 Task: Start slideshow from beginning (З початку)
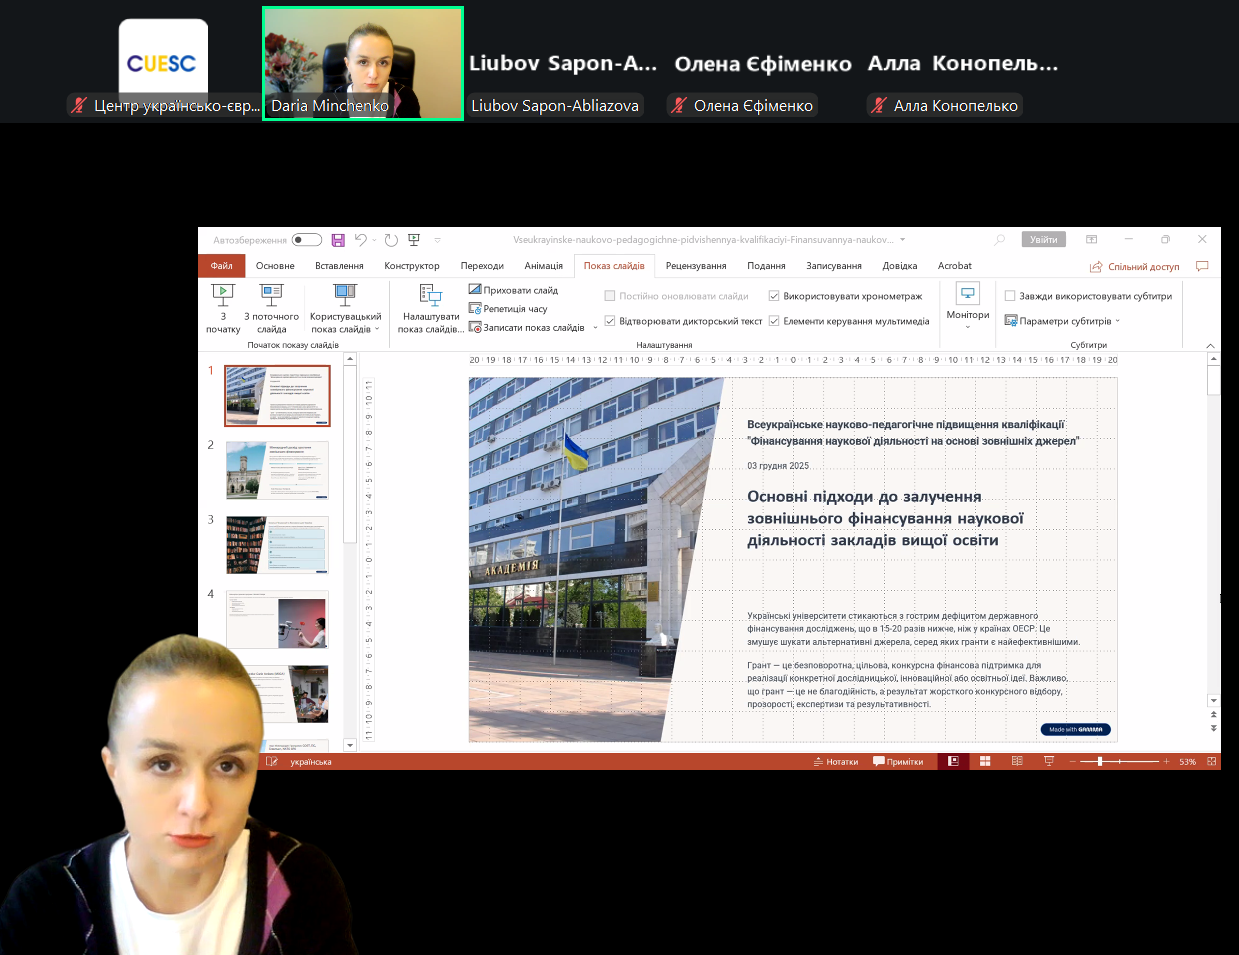223,295
